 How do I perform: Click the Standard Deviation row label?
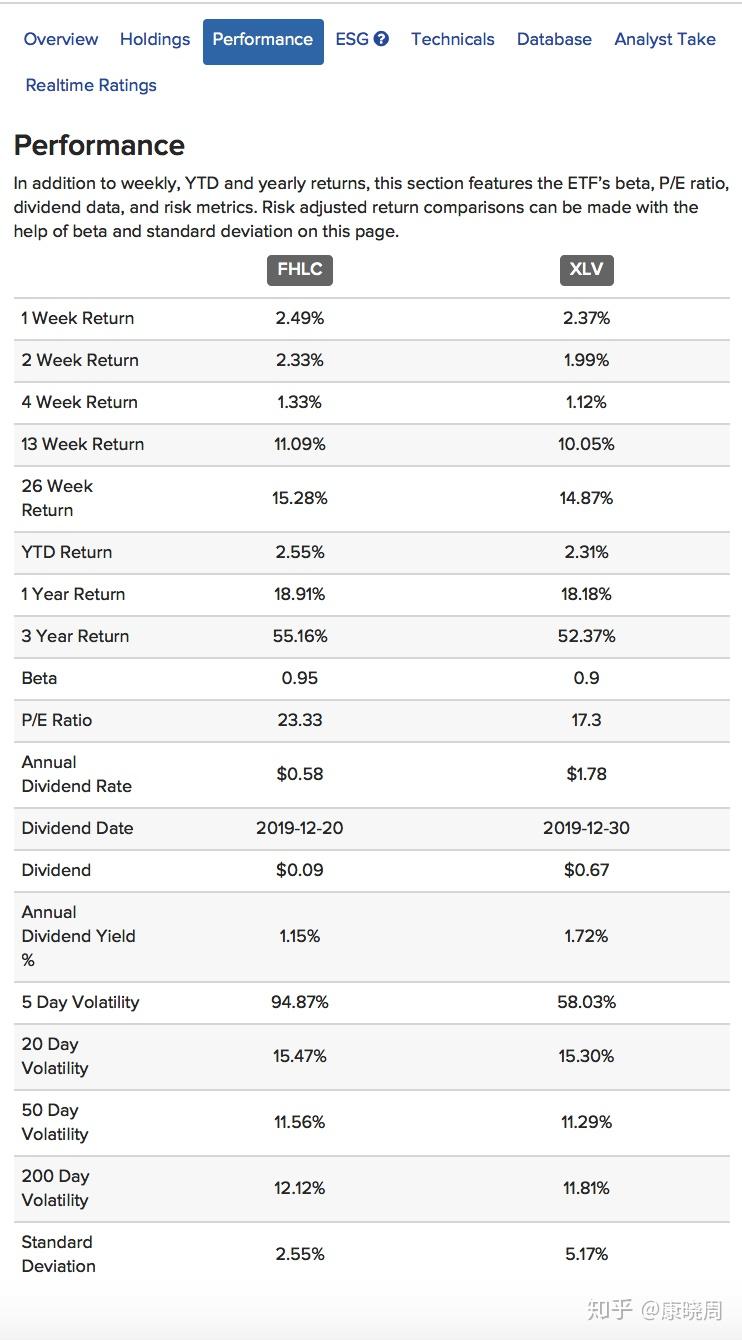(58, 1254)
